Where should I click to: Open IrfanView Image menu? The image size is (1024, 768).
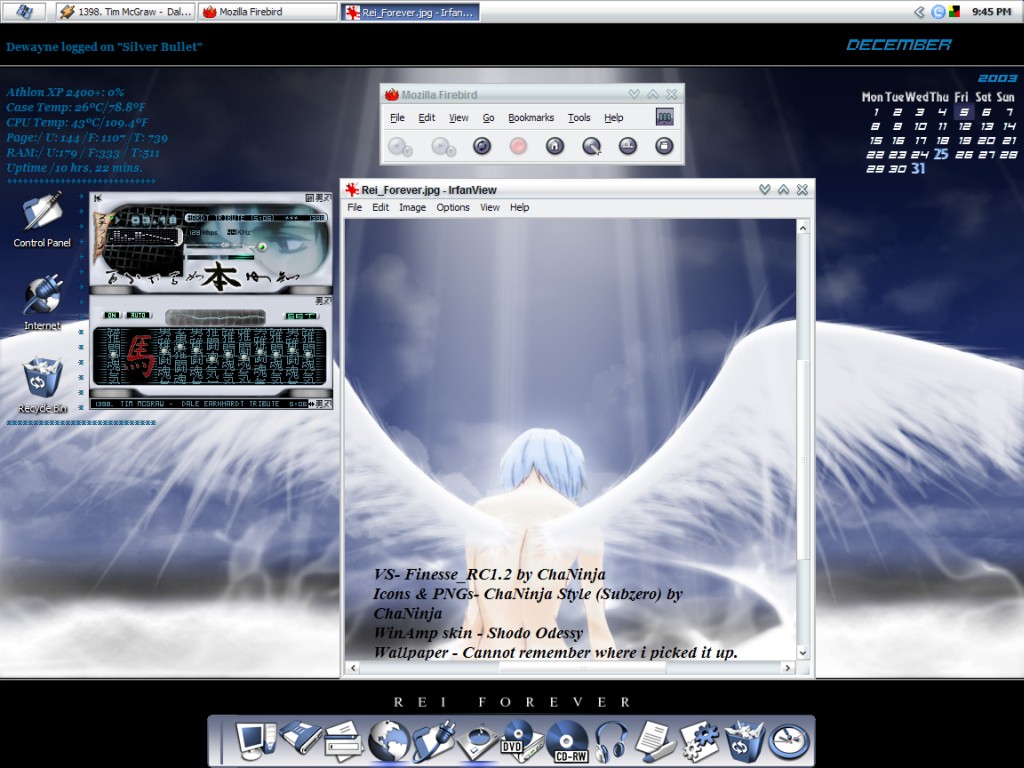click(x=412, y=207)
